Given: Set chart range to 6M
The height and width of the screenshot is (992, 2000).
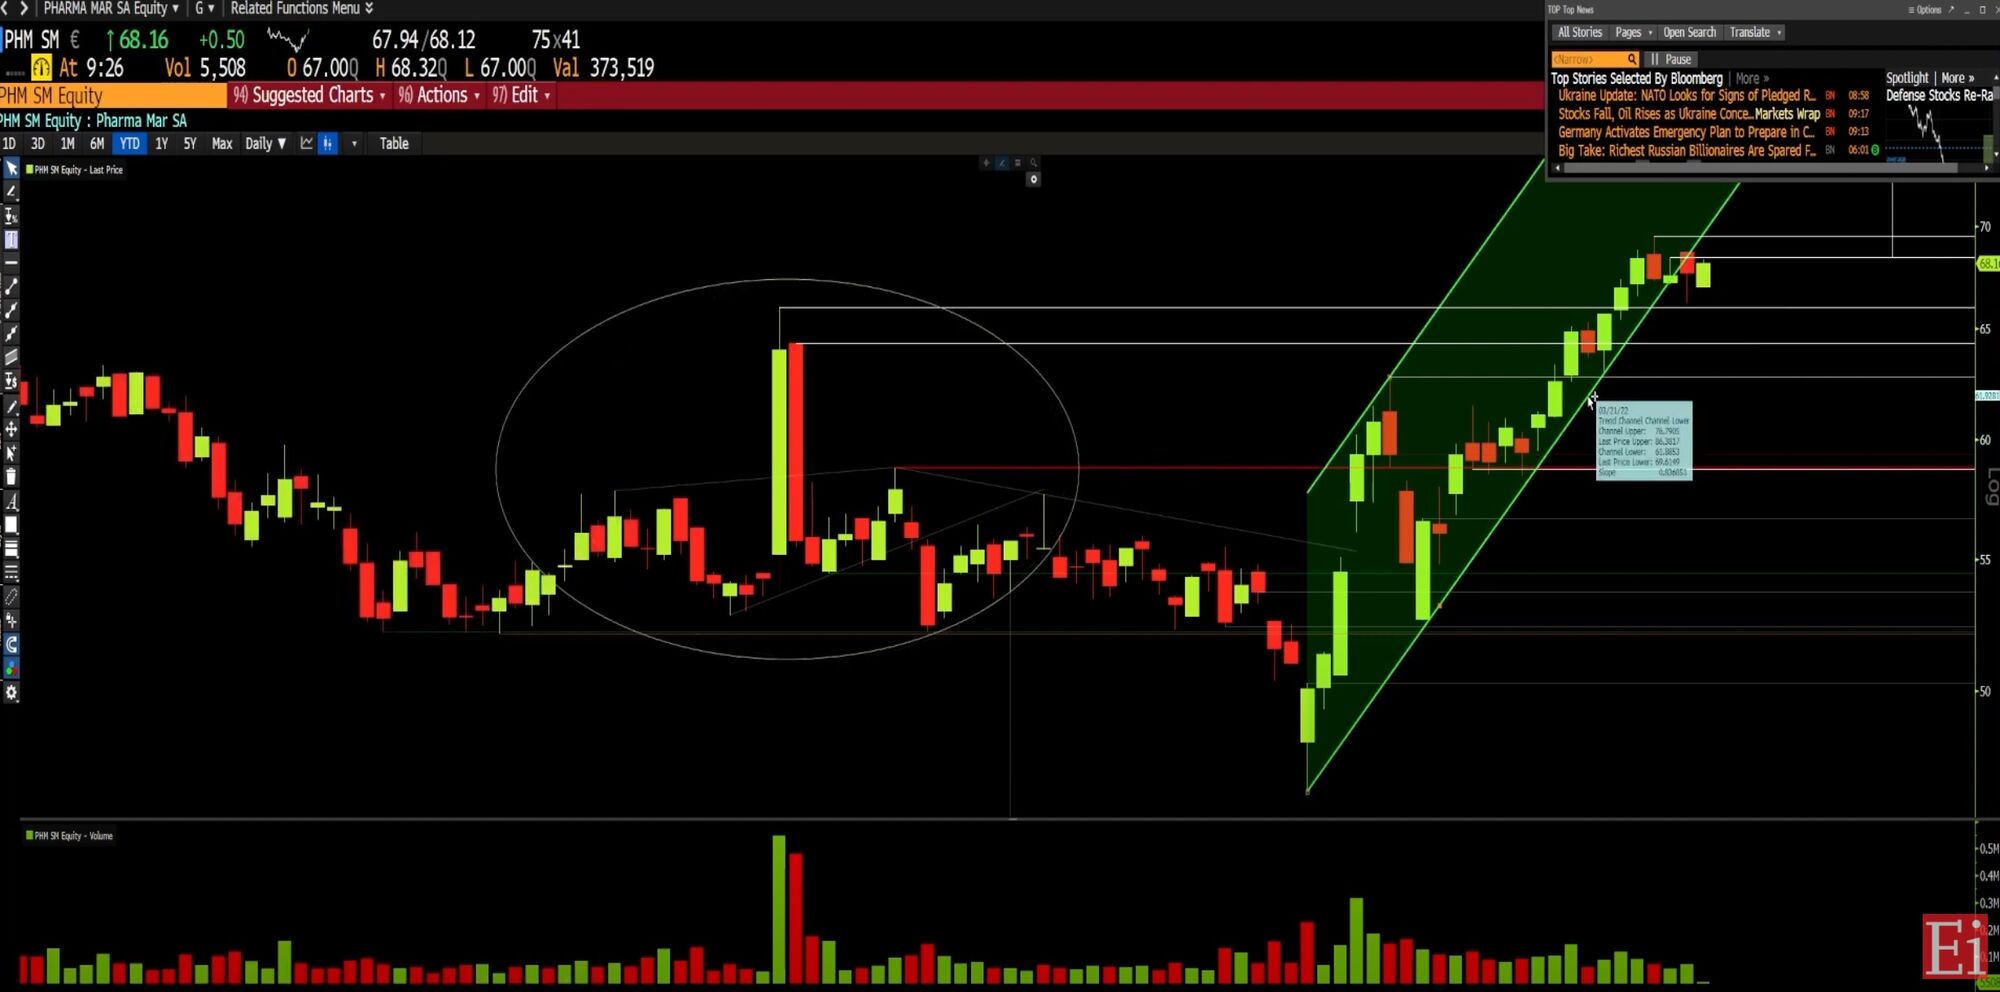Looking at the screenshot, I should coord(97,143).
